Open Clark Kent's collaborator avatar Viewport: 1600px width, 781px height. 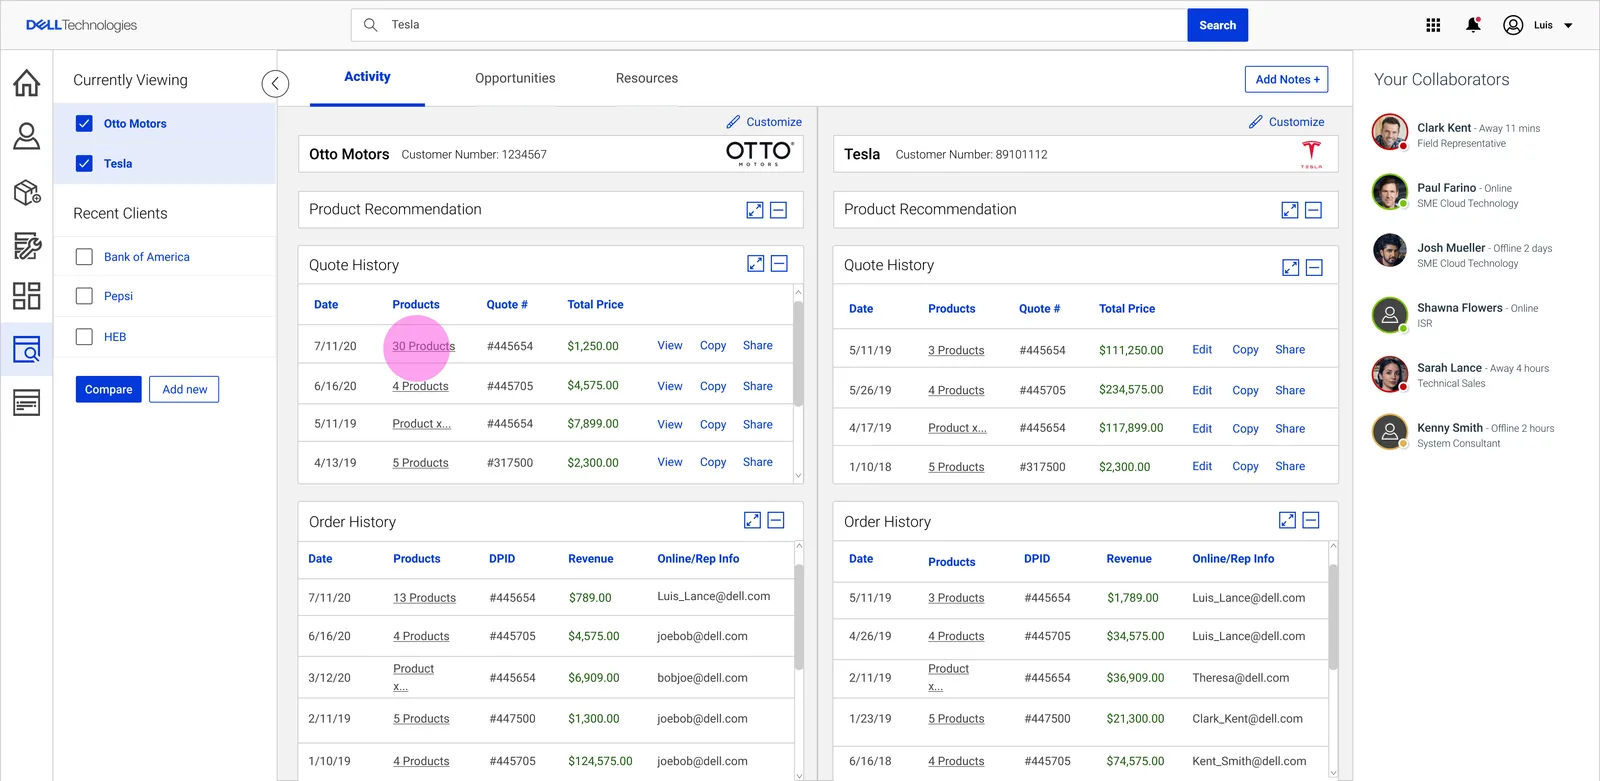[1390, 132]
